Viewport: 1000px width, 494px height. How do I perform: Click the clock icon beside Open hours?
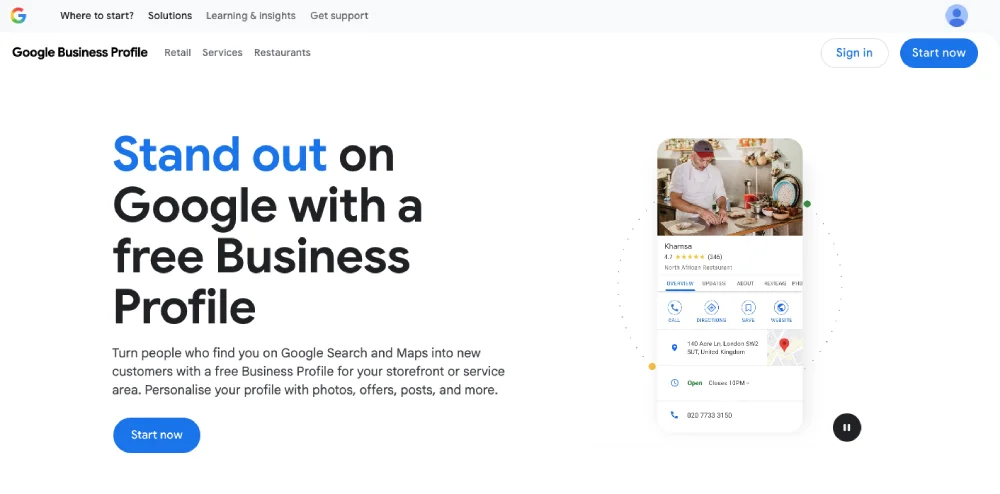pos(674,383)
